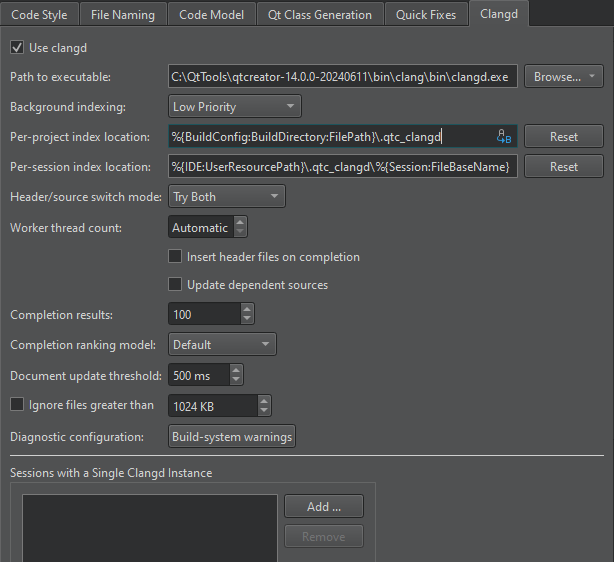Open the Quick Fixes tab
This screenshot has width=614, height=562.
[425, 15]
